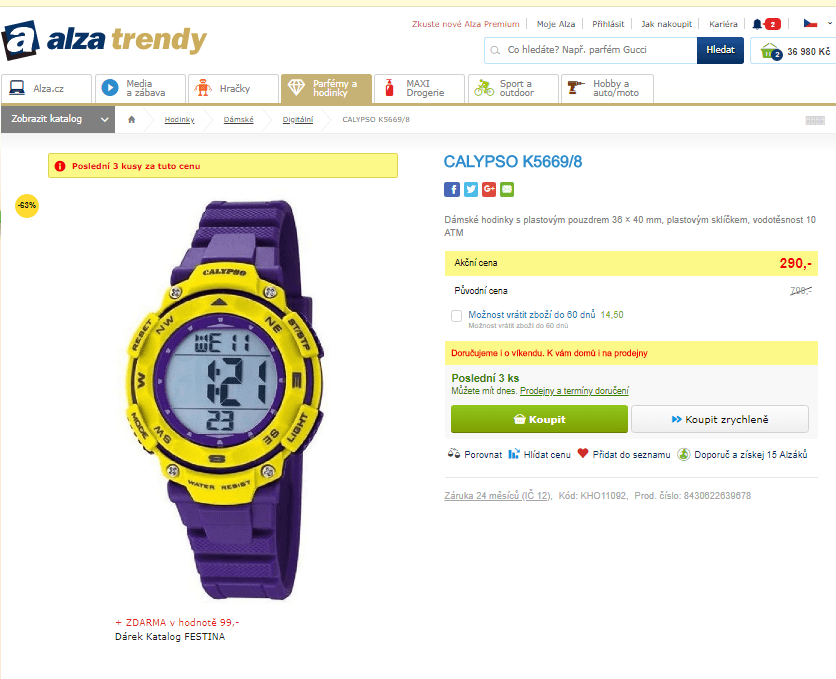Screen dimensions: 836x679
Task: Share via Google Plus icon
Action: [489, 189]
